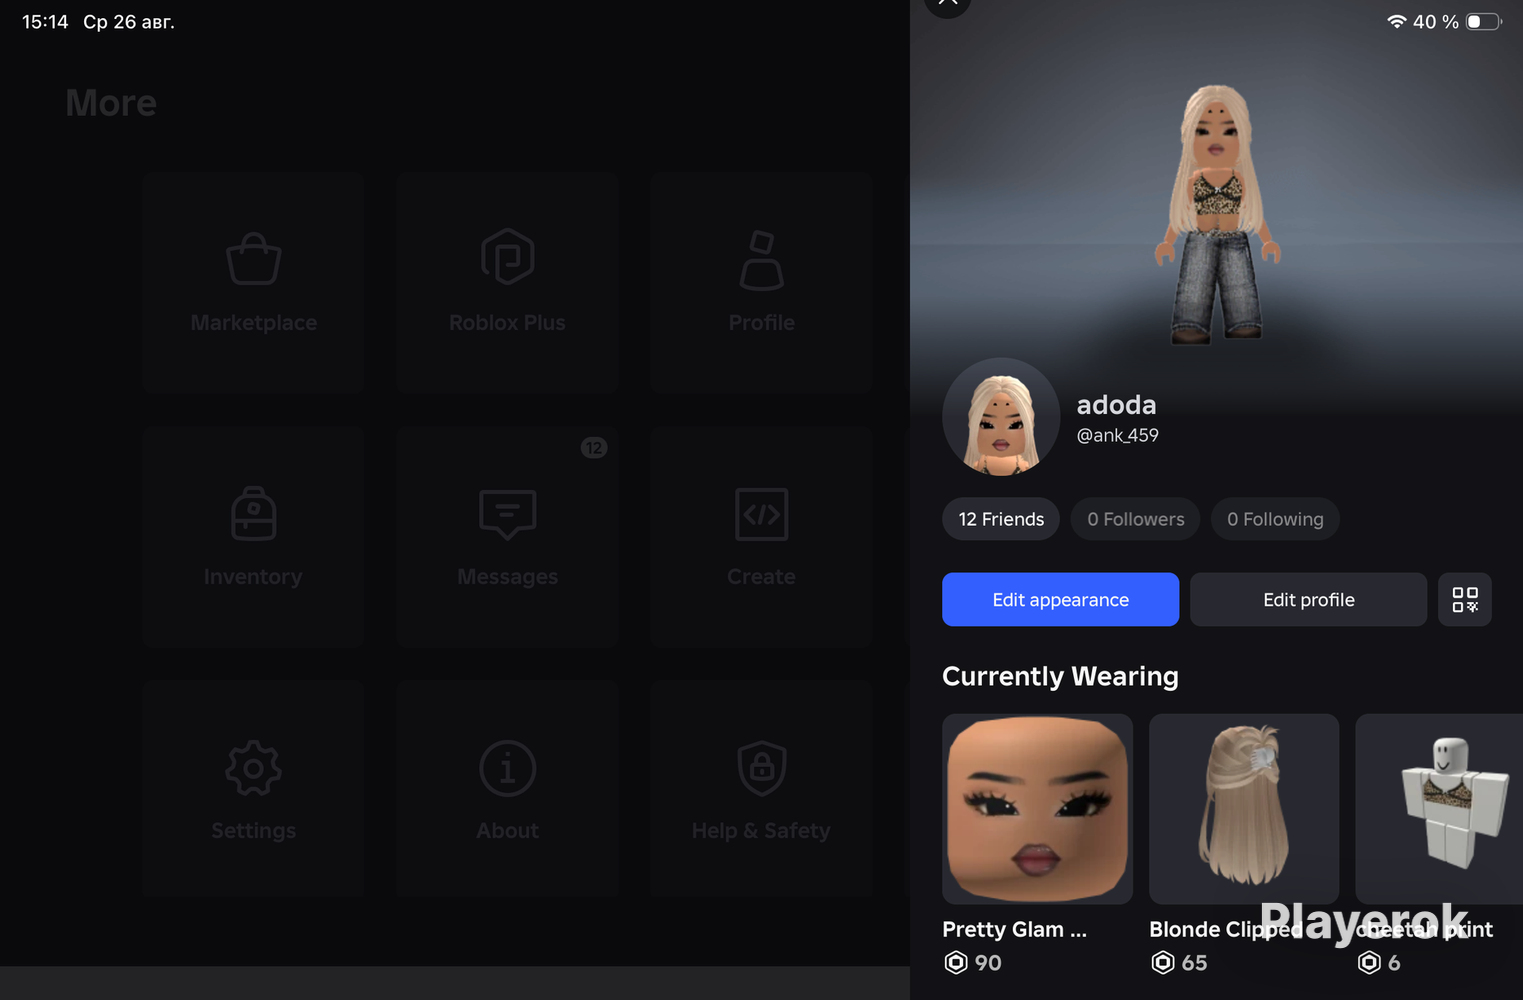
Task: Tap the About label
Action: pos(508,831)
